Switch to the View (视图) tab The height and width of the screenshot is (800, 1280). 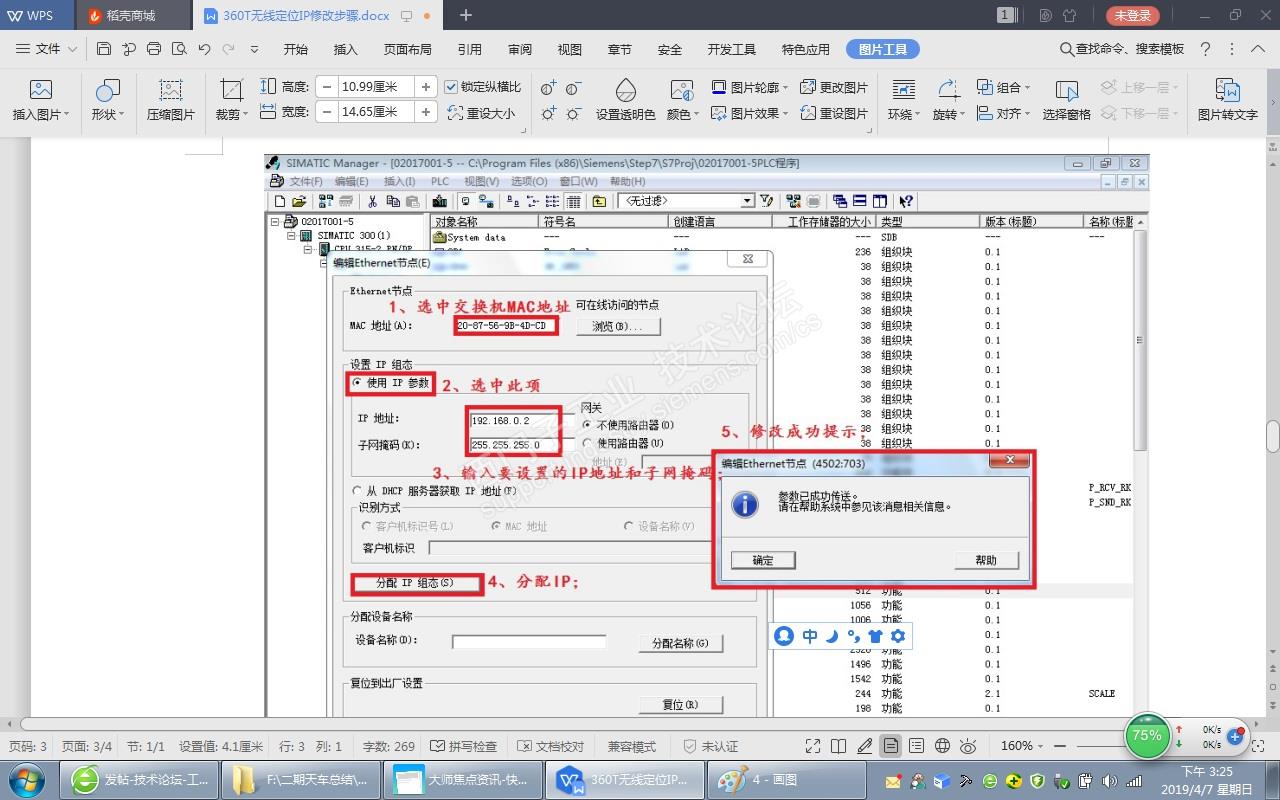point(570,49)
